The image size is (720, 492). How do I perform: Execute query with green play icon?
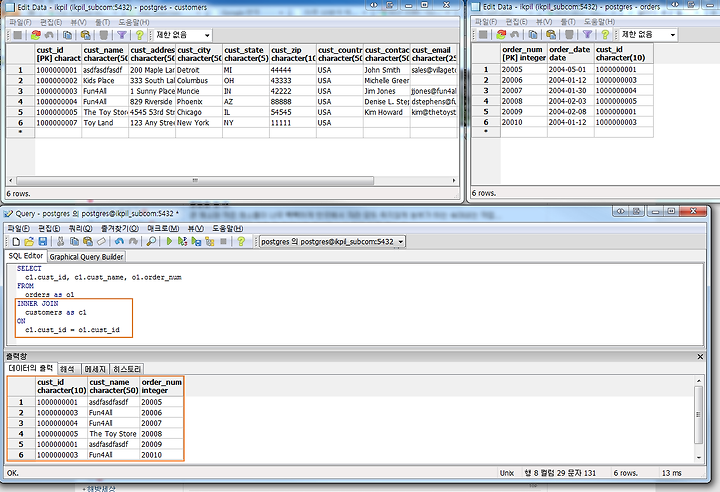point(169,242)
